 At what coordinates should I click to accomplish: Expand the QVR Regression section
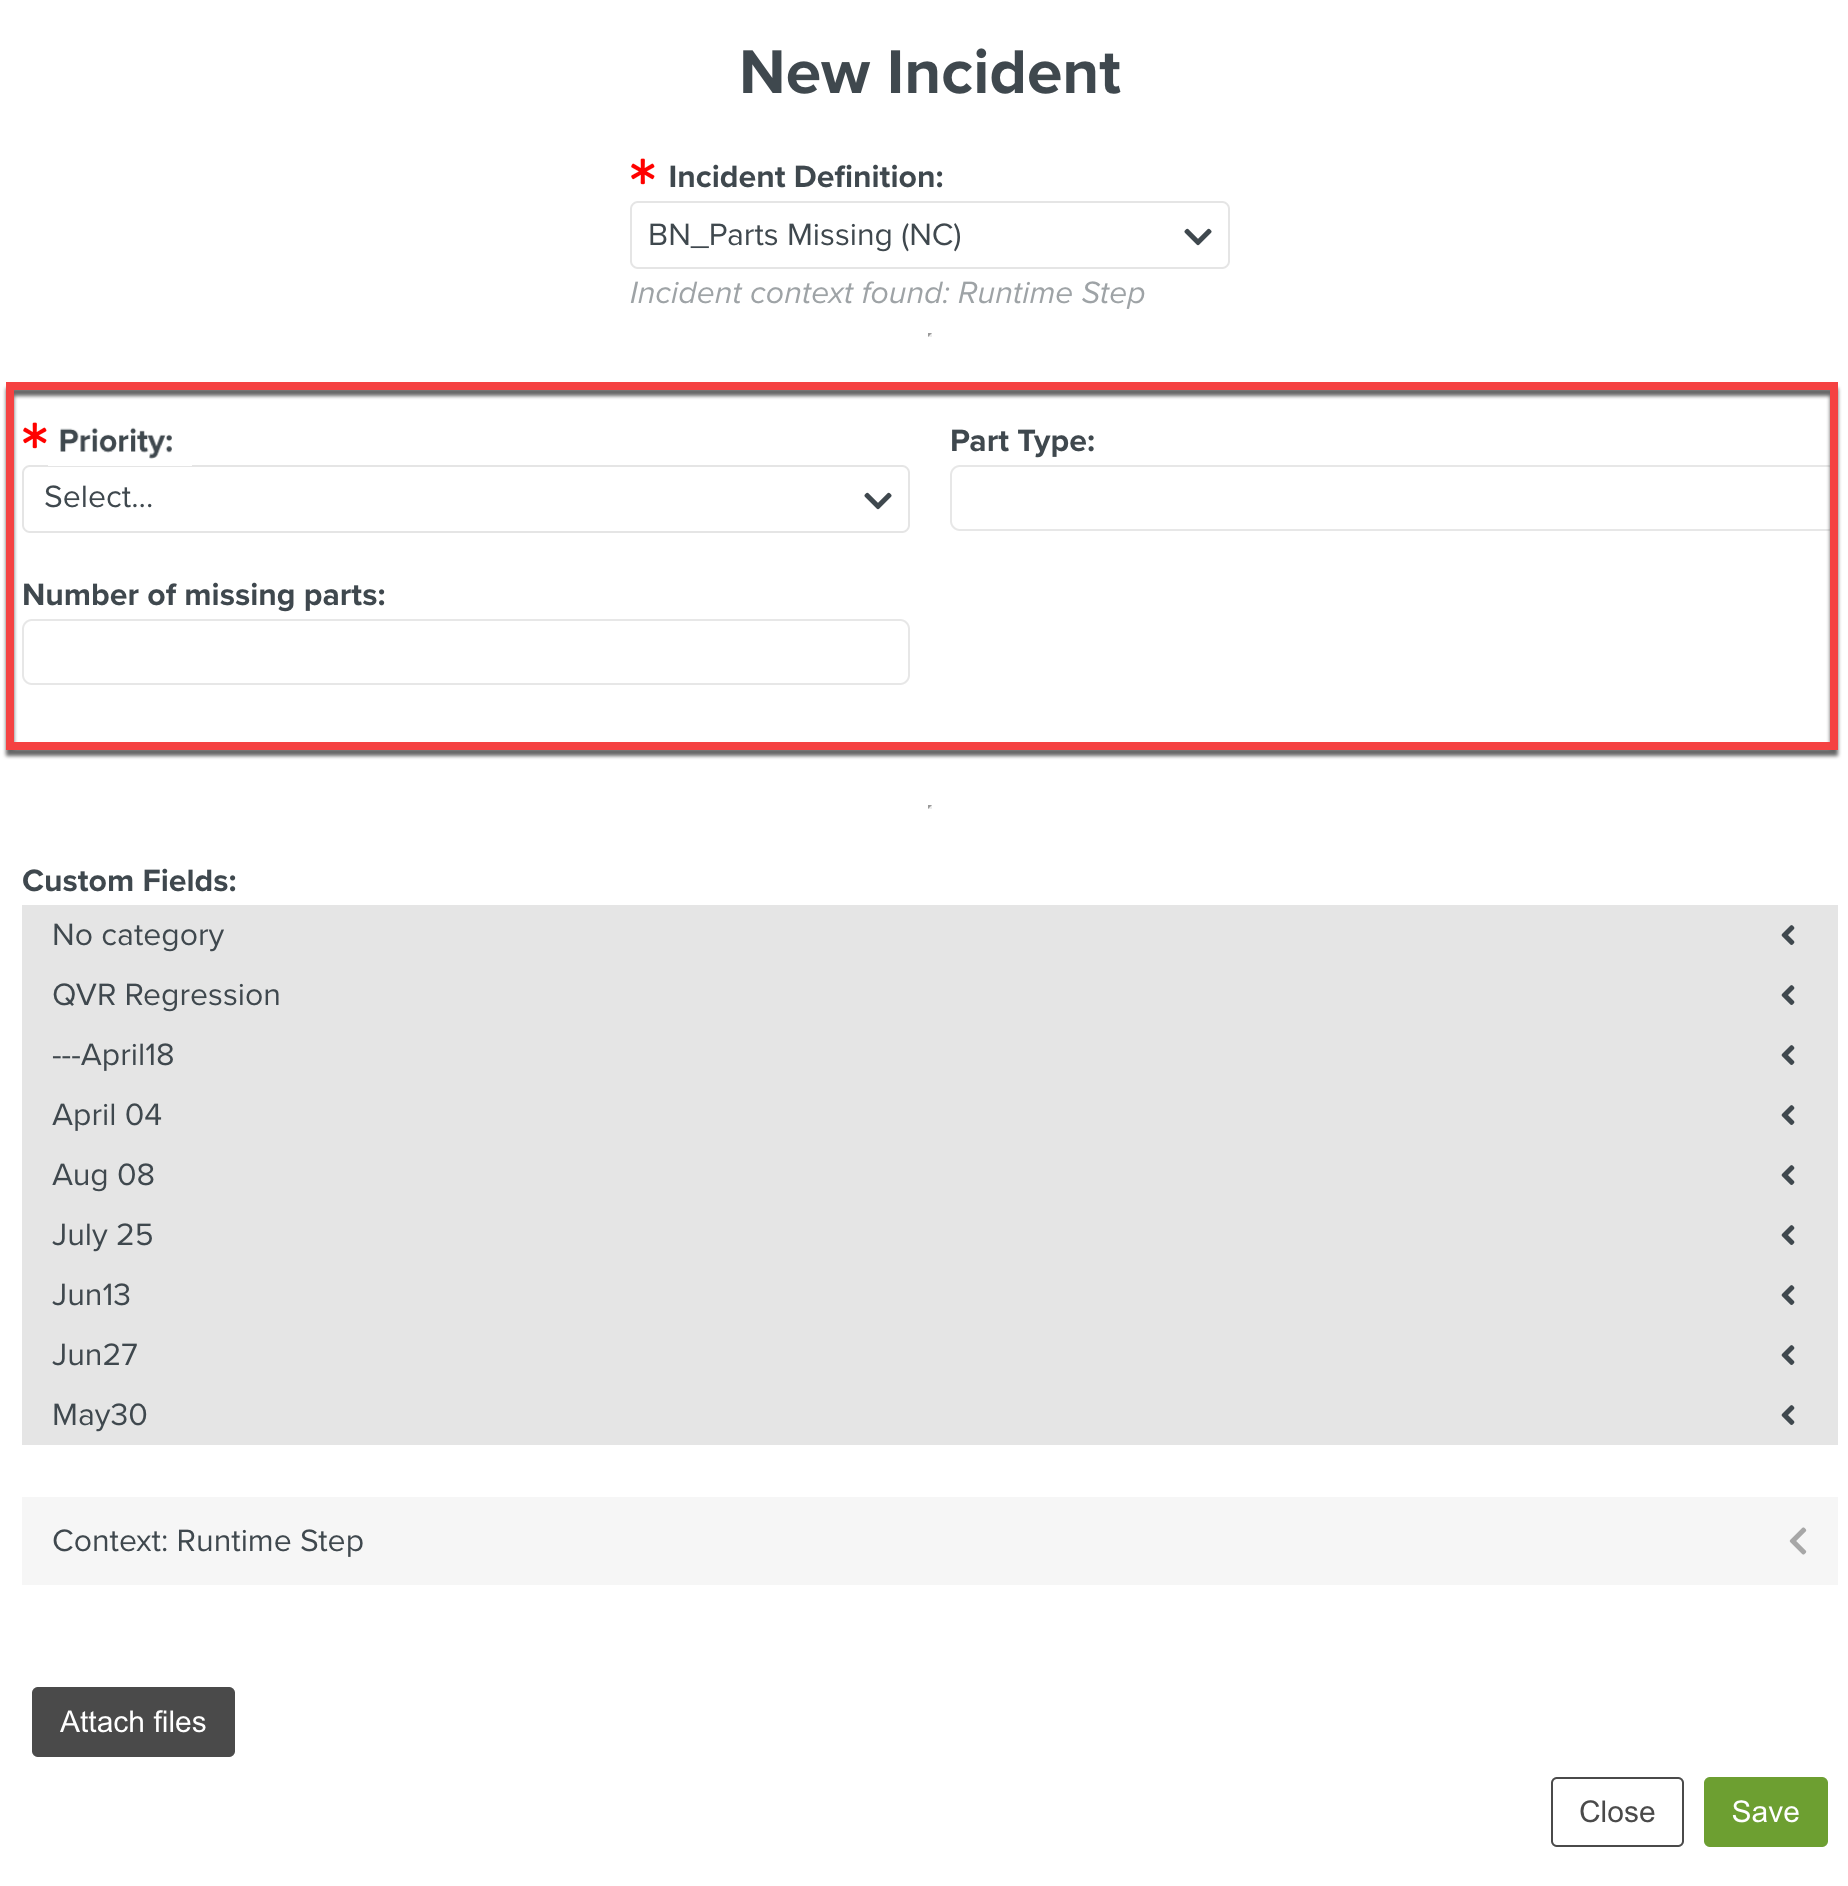[x=929, y=995]
